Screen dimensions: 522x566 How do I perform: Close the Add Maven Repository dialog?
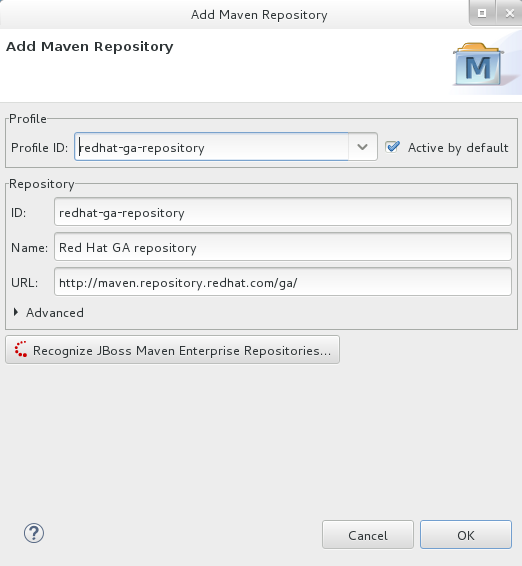pyautogui.click(x=509, y=13)
